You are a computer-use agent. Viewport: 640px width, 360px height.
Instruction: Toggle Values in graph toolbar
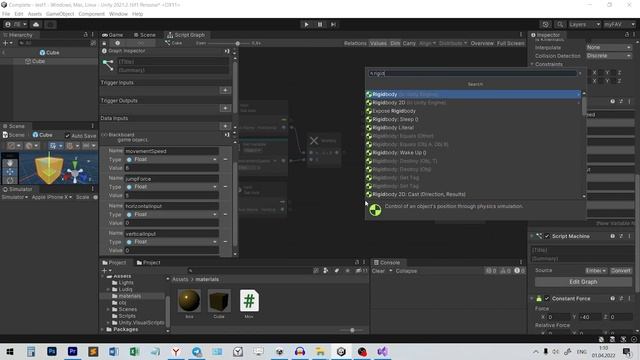[378, 43]
